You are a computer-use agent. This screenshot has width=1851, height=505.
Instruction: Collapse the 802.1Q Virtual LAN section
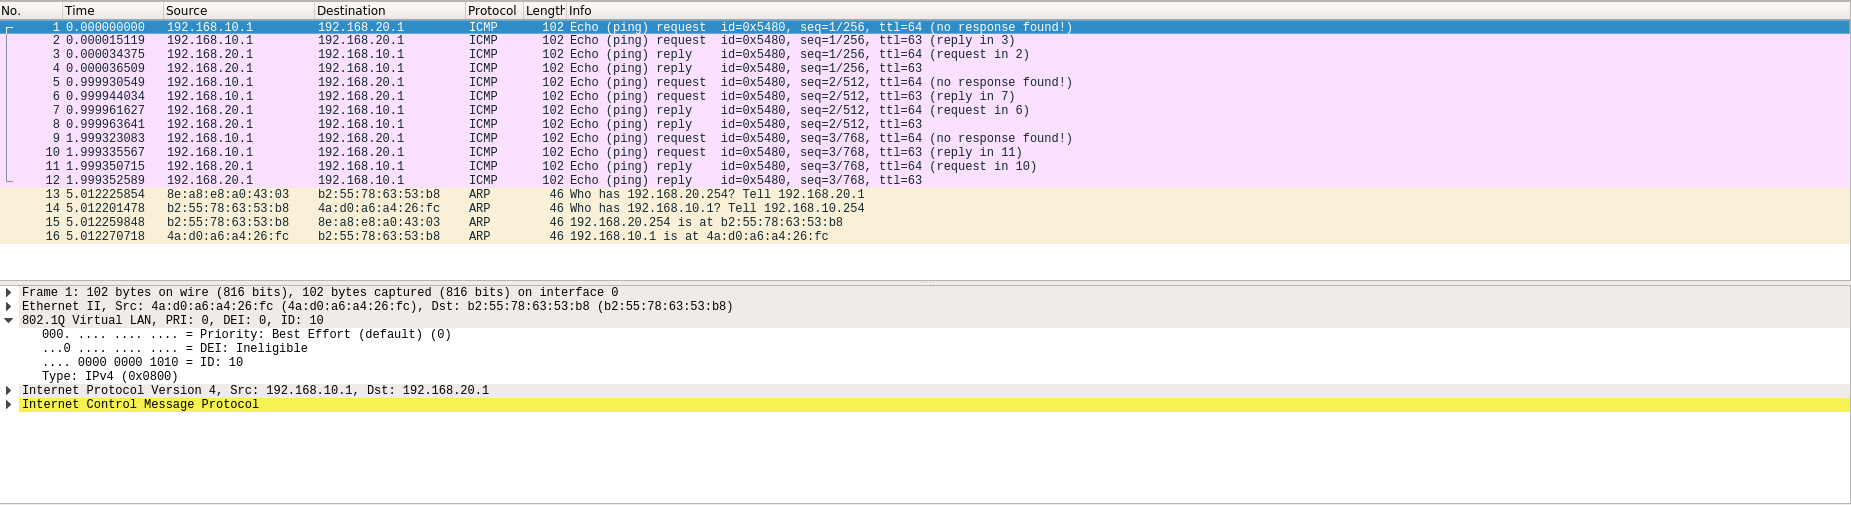coord(9,321)
